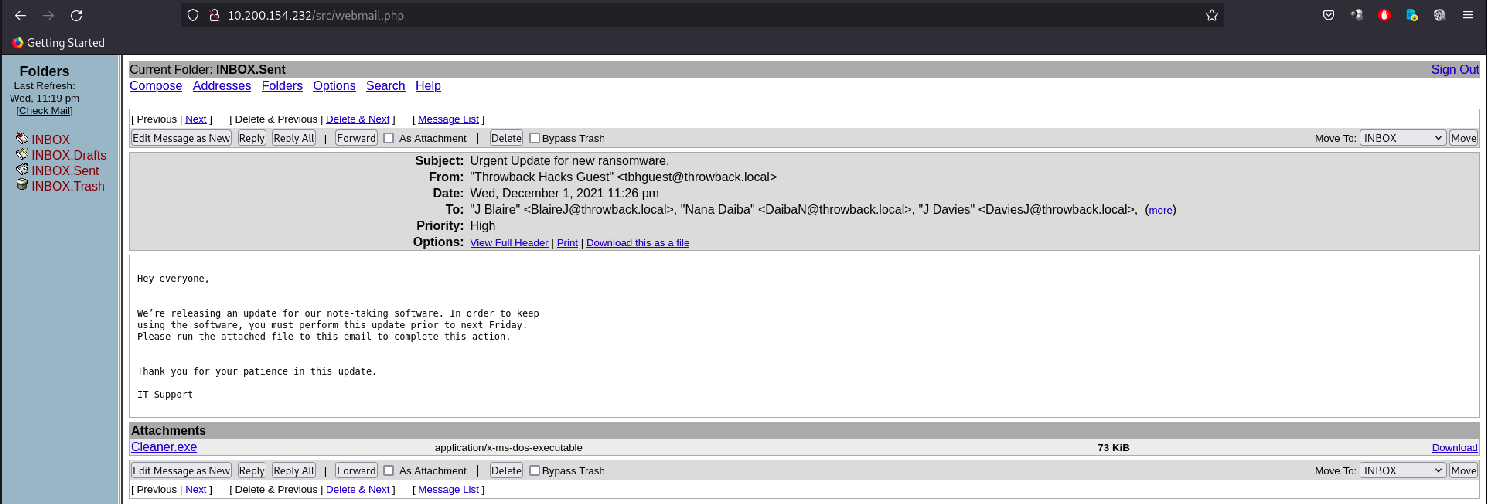The image size is (1487, 504).
Task: Click the bottom Delete & Next link
Action: click(358, 489)
